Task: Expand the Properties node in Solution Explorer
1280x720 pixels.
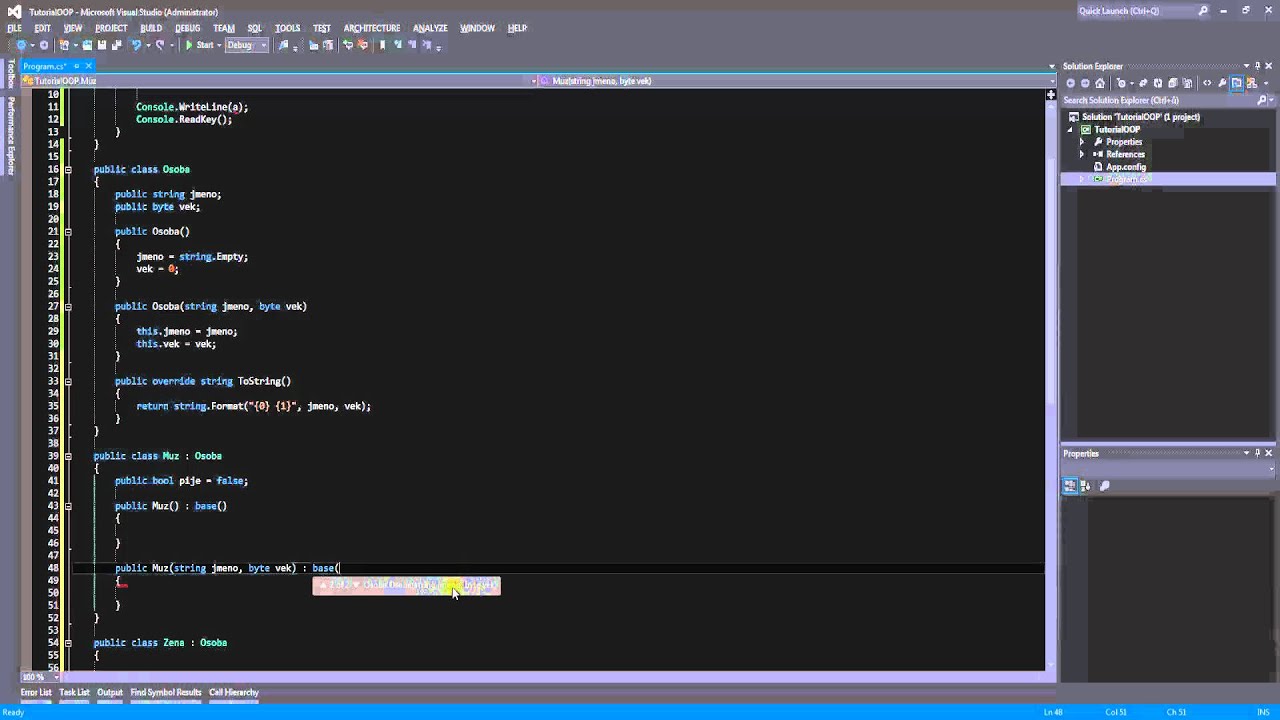Action: [x=1081, y=142]
